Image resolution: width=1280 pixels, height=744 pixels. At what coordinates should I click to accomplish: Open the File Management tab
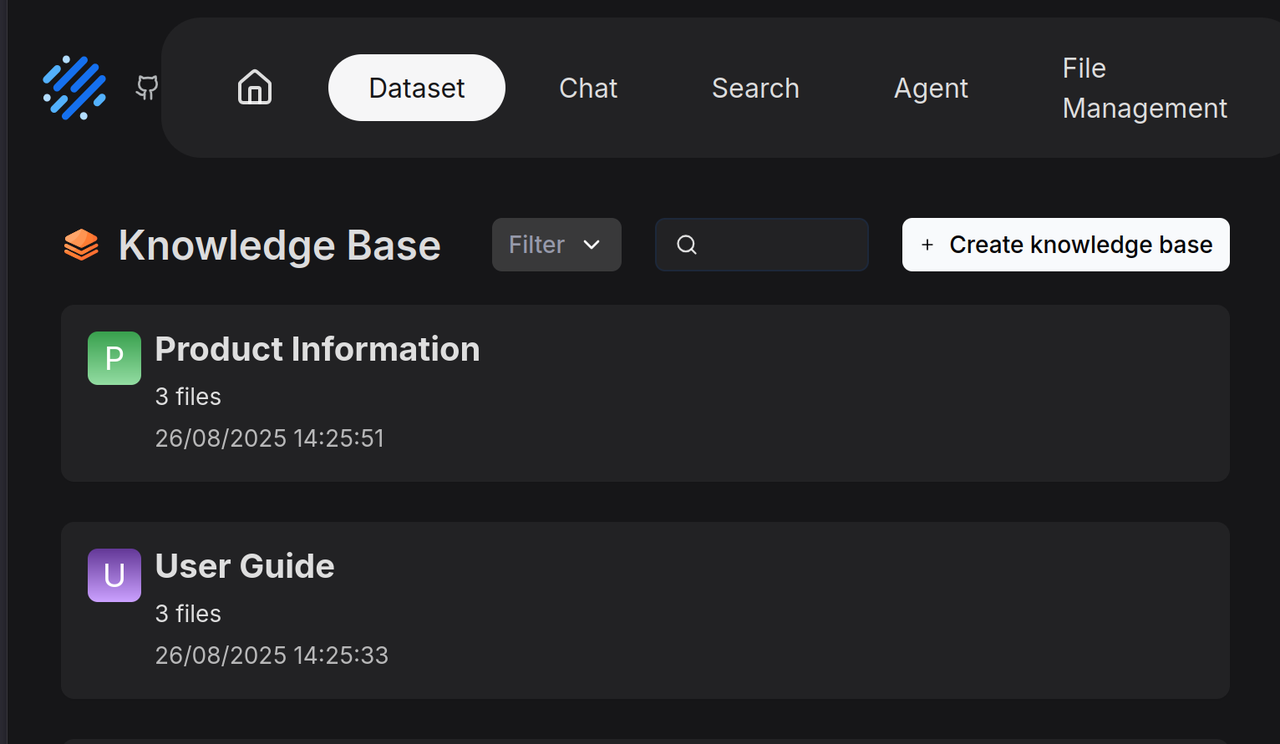(1144, 88)
